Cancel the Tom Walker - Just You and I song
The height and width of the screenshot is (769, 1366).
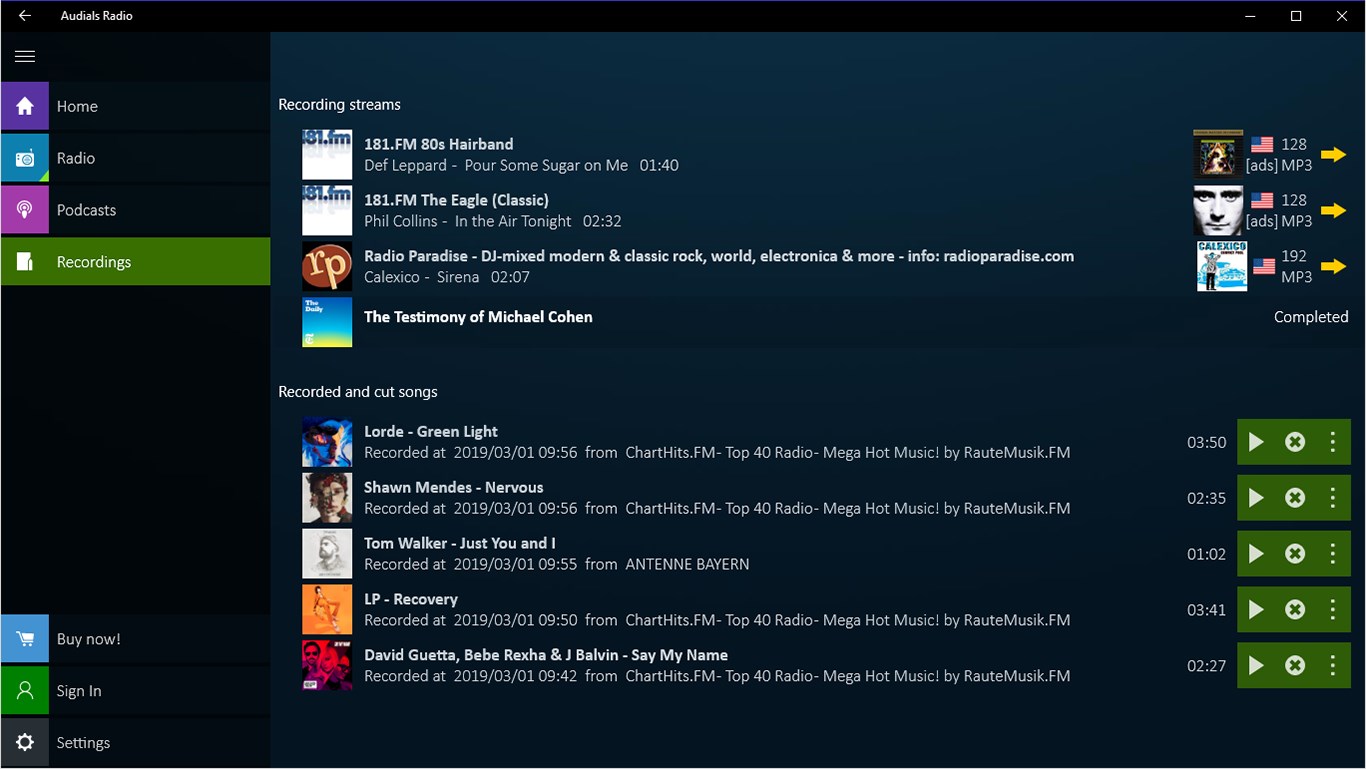tap(1294, 553)
